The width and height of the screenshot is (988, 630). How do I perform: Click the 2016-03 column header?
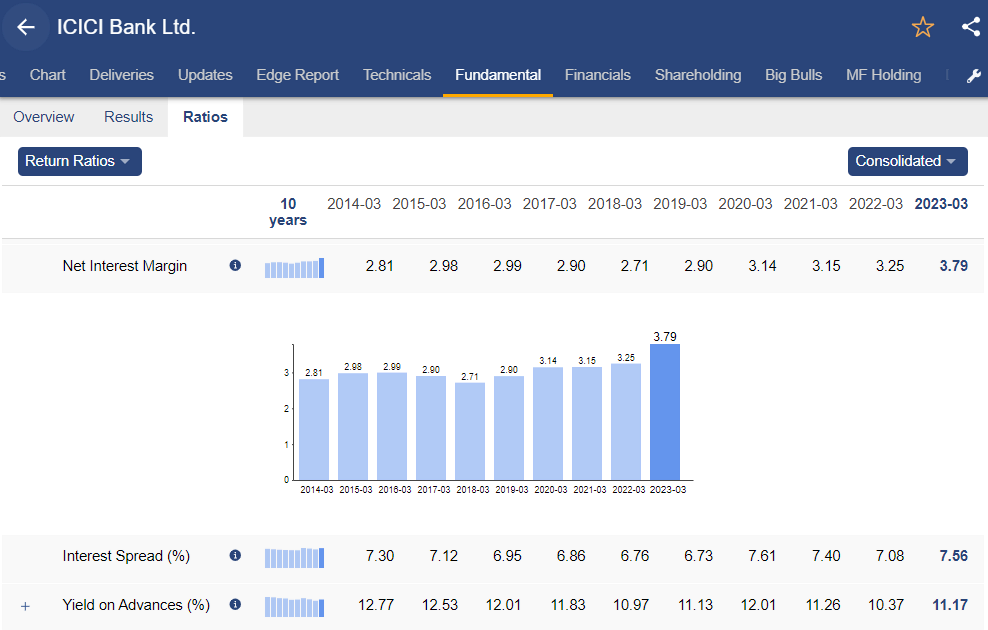click(485, 204)
